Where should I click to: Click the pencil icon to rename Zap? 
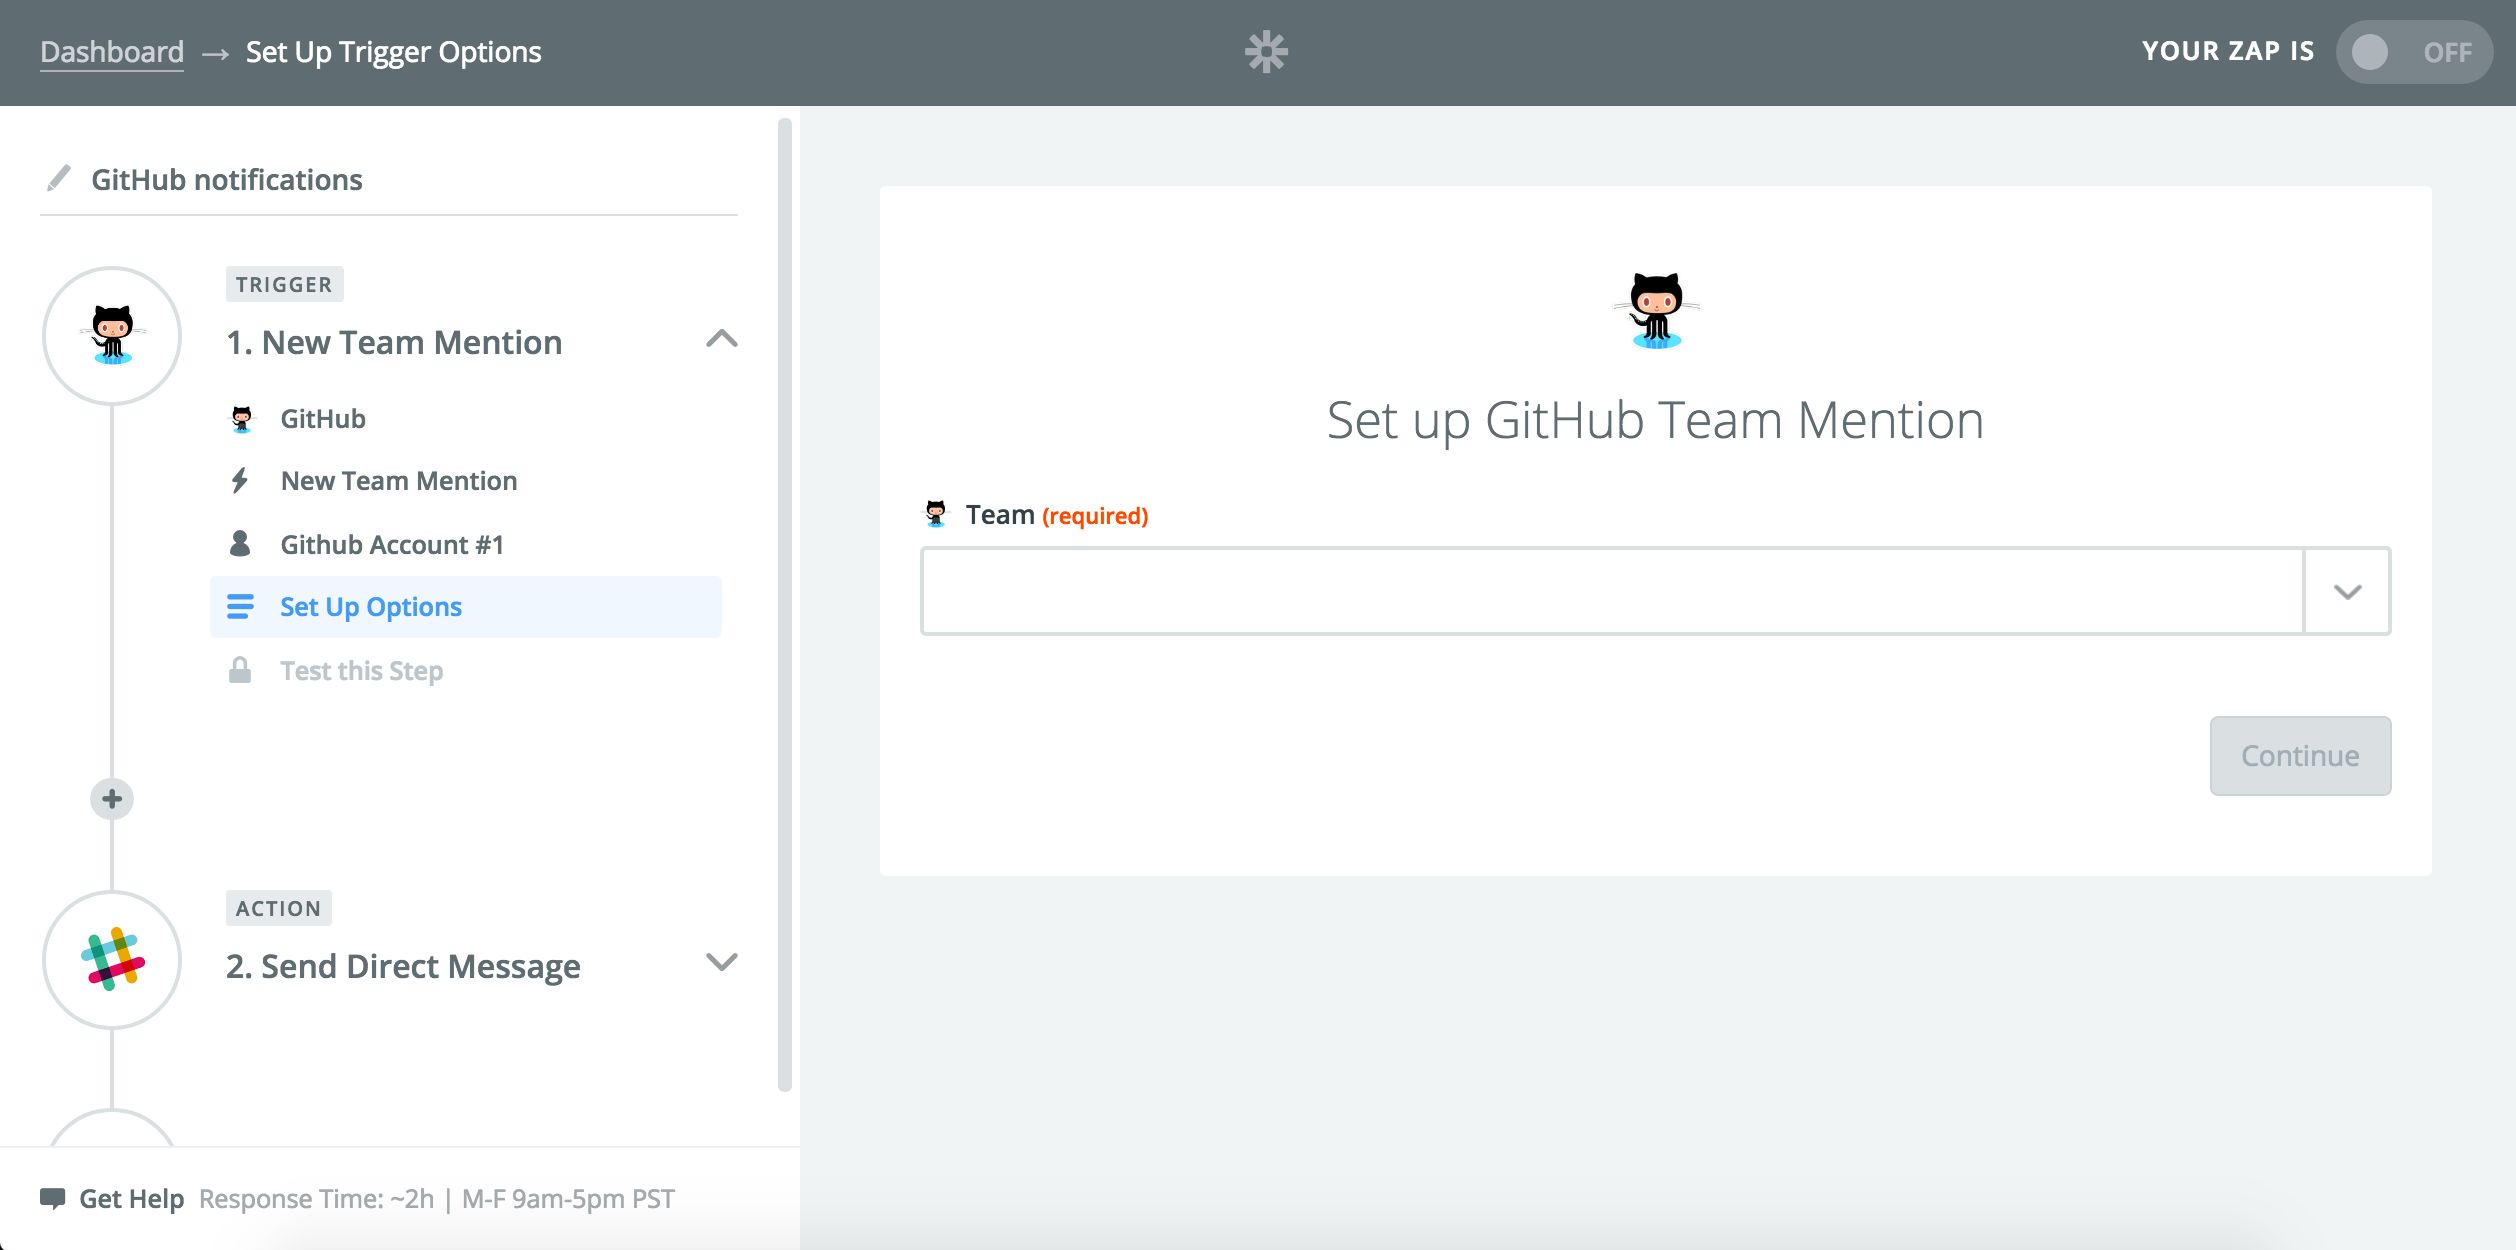point(59,178)
